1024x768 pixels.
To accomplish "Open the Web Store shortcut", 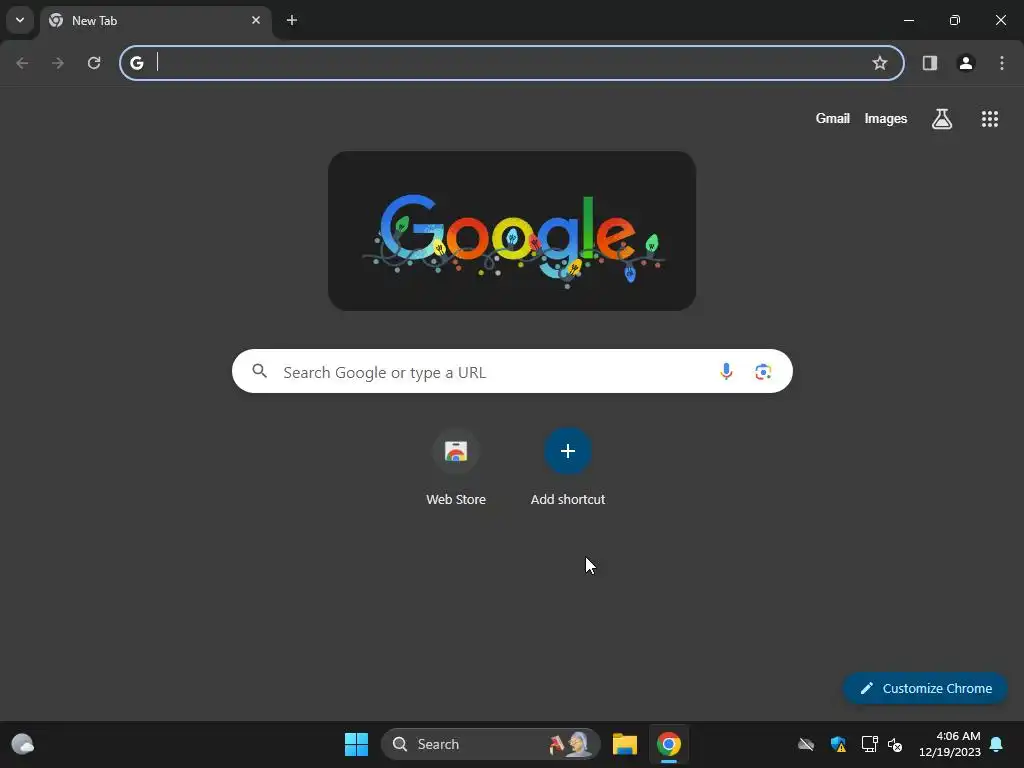I will click(456, 468).
